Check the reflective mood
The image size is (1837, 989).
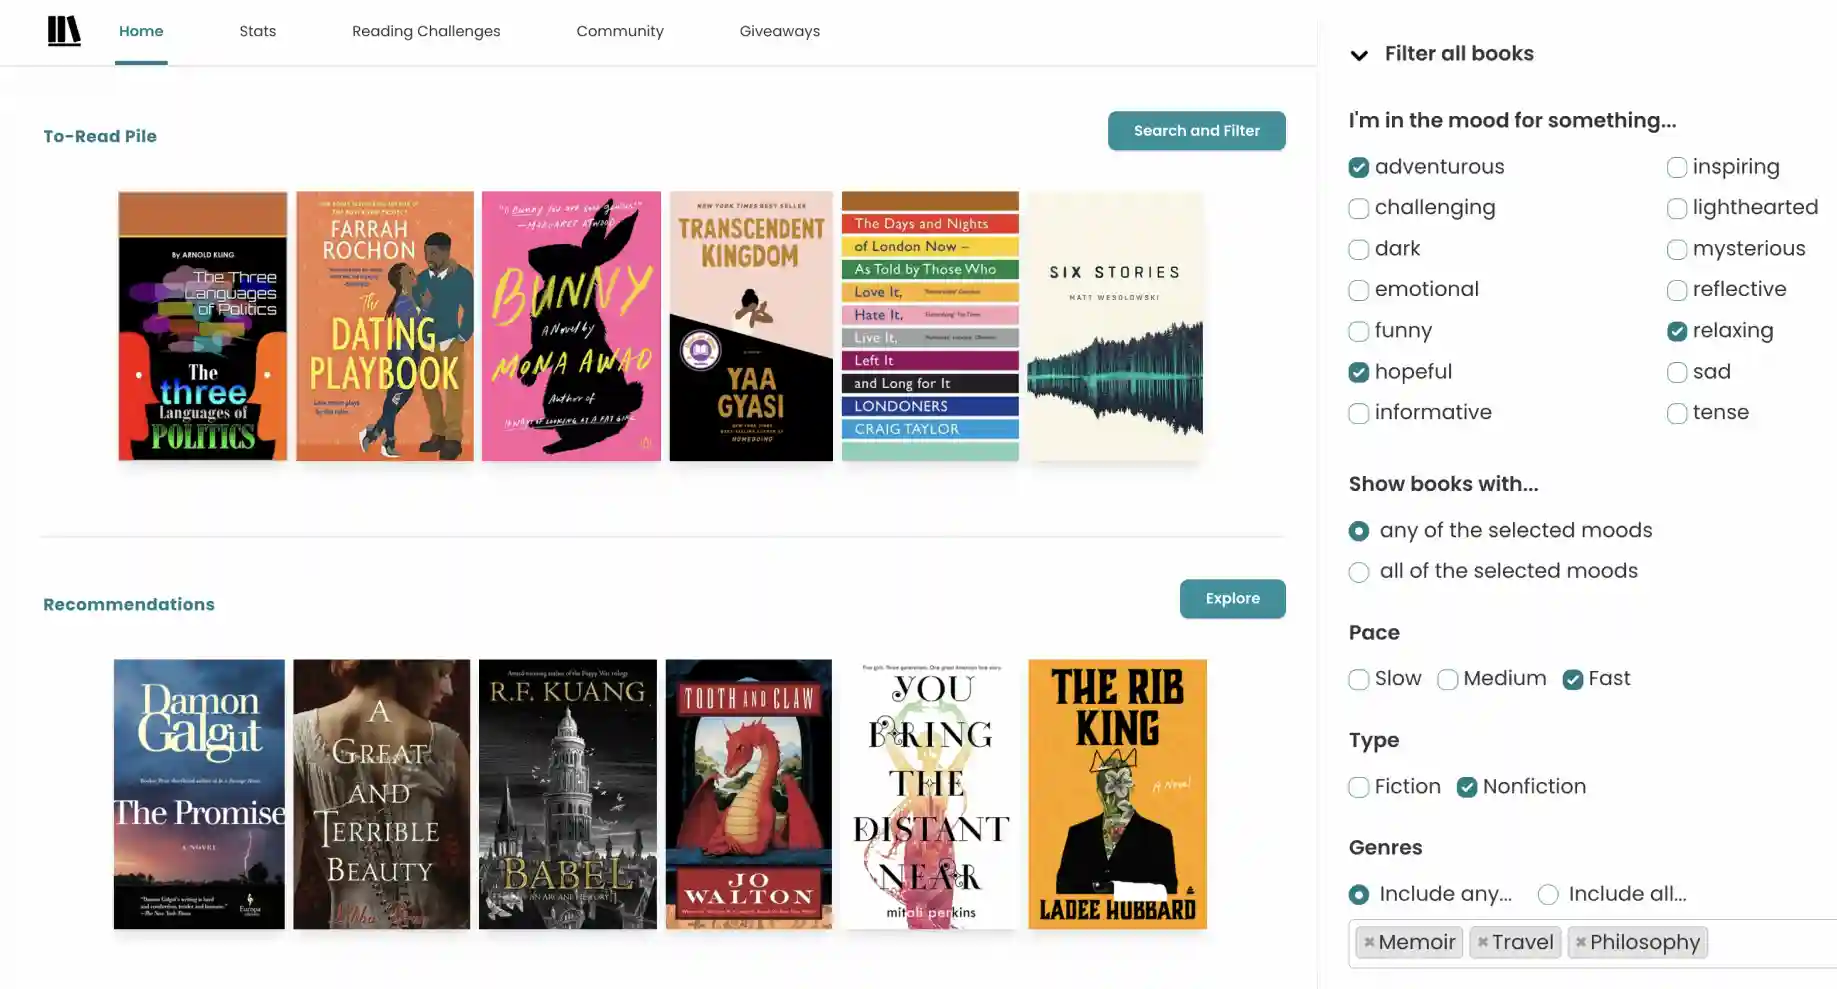click(1677, 291)
